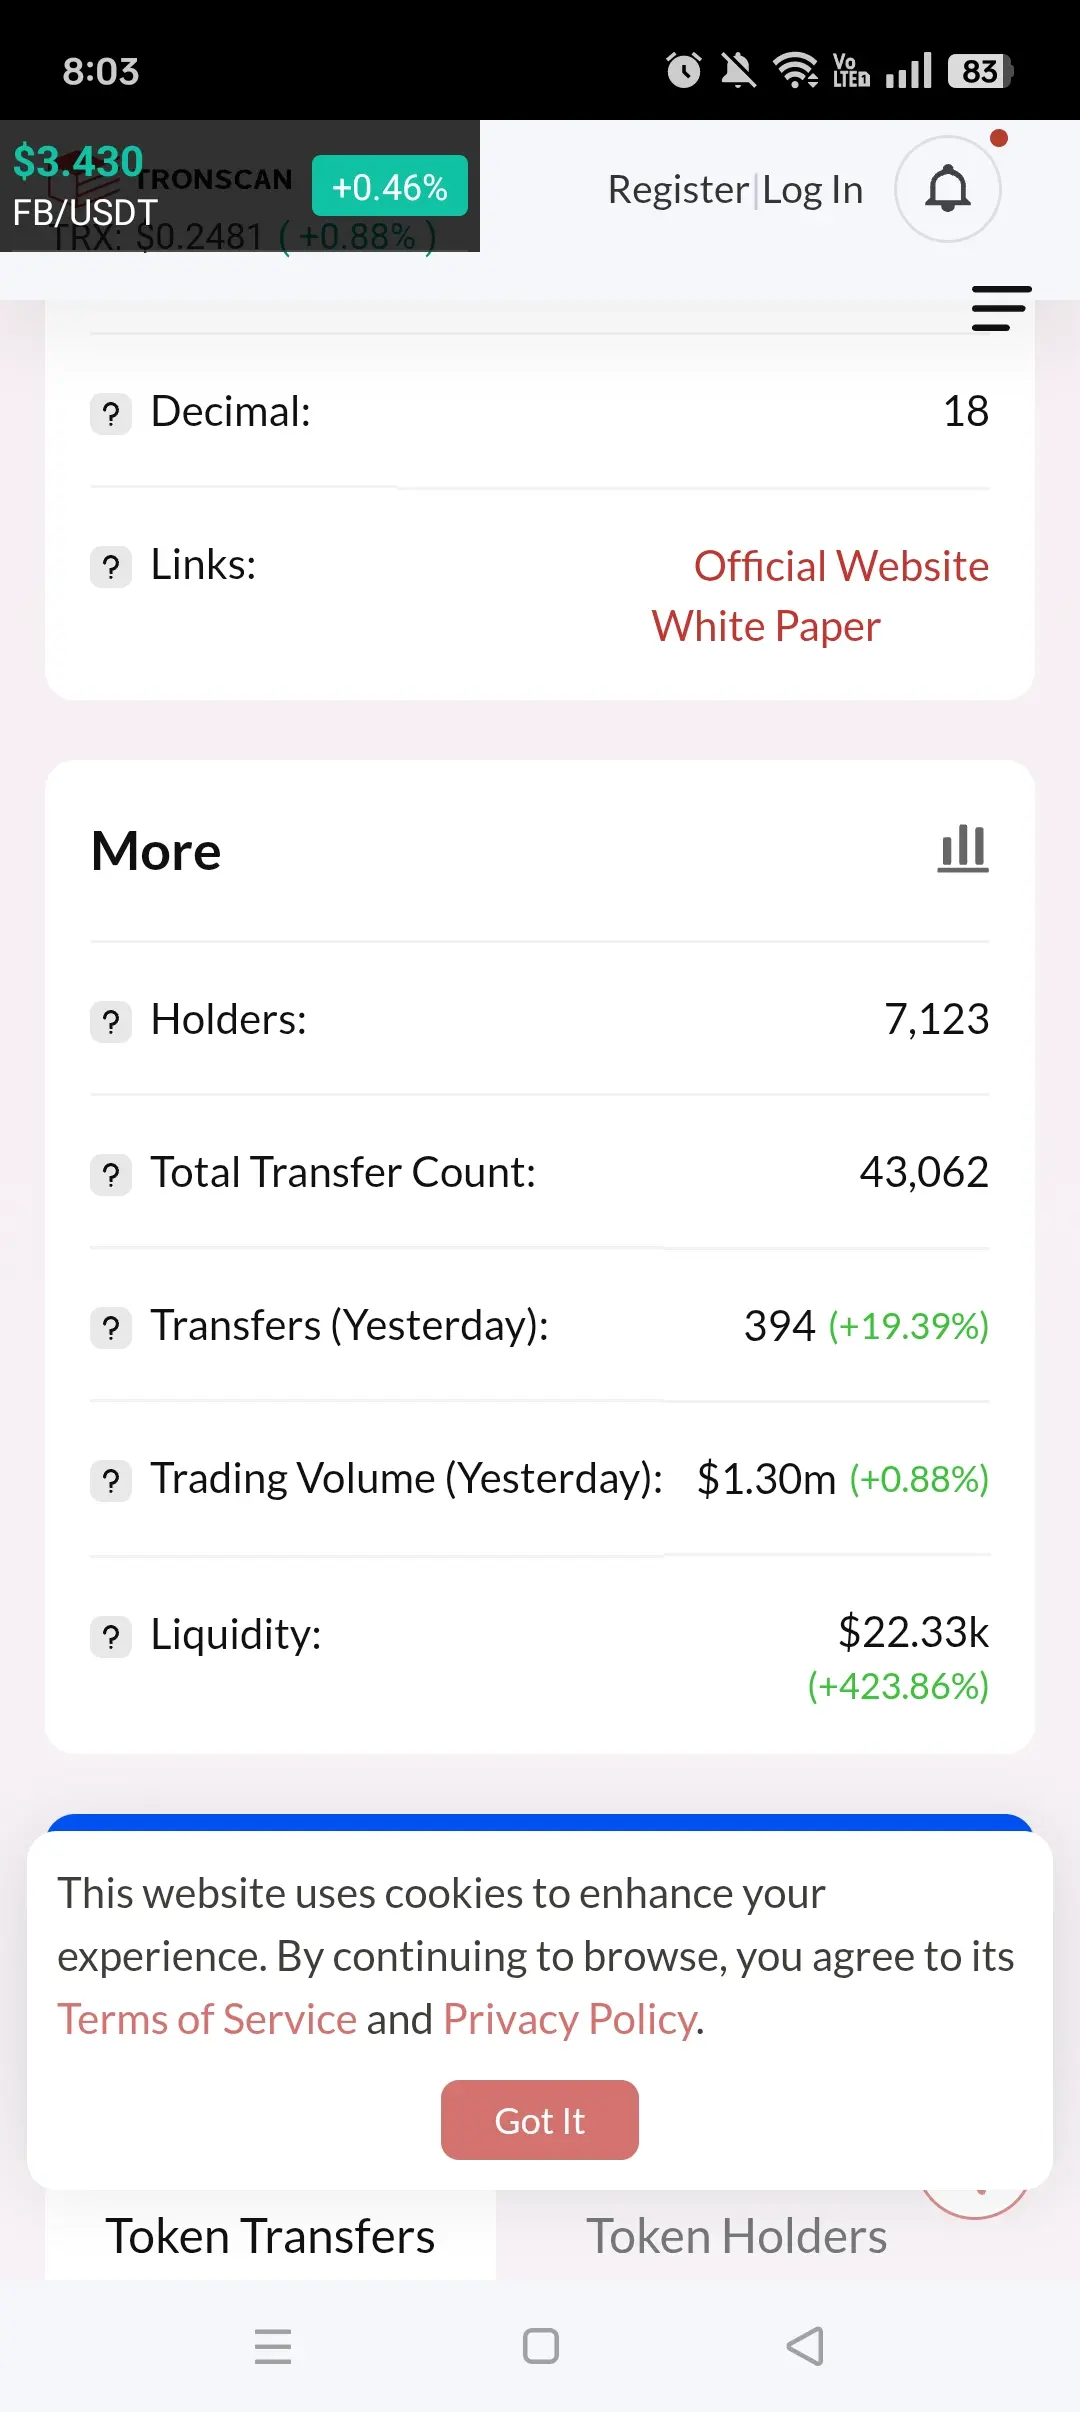
Task: Tap the help icon next to Links
Action: [111, 567]
